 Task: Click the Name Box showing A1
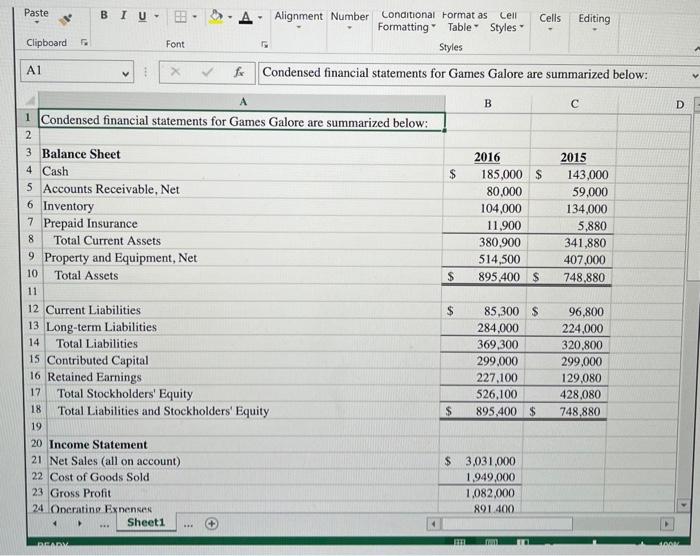pyautogui.click(x=71, y=71)
